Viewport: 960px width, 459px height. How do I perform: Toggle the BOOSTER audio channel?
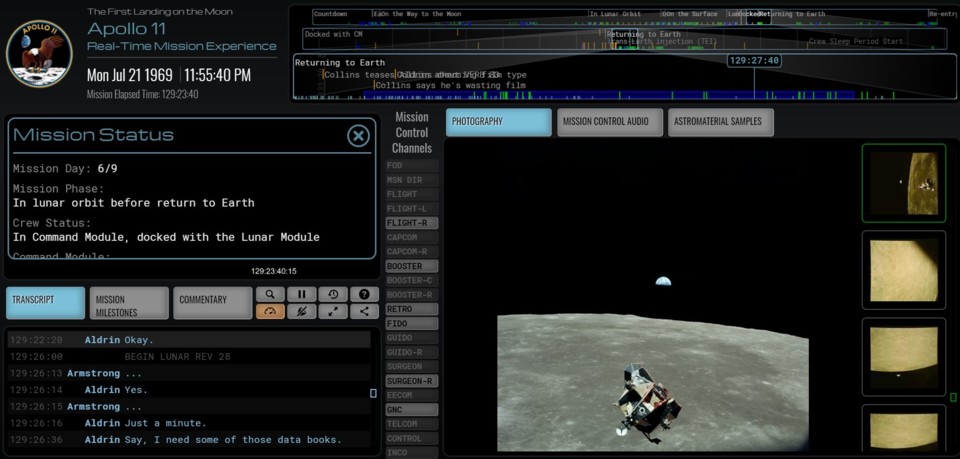411,267
